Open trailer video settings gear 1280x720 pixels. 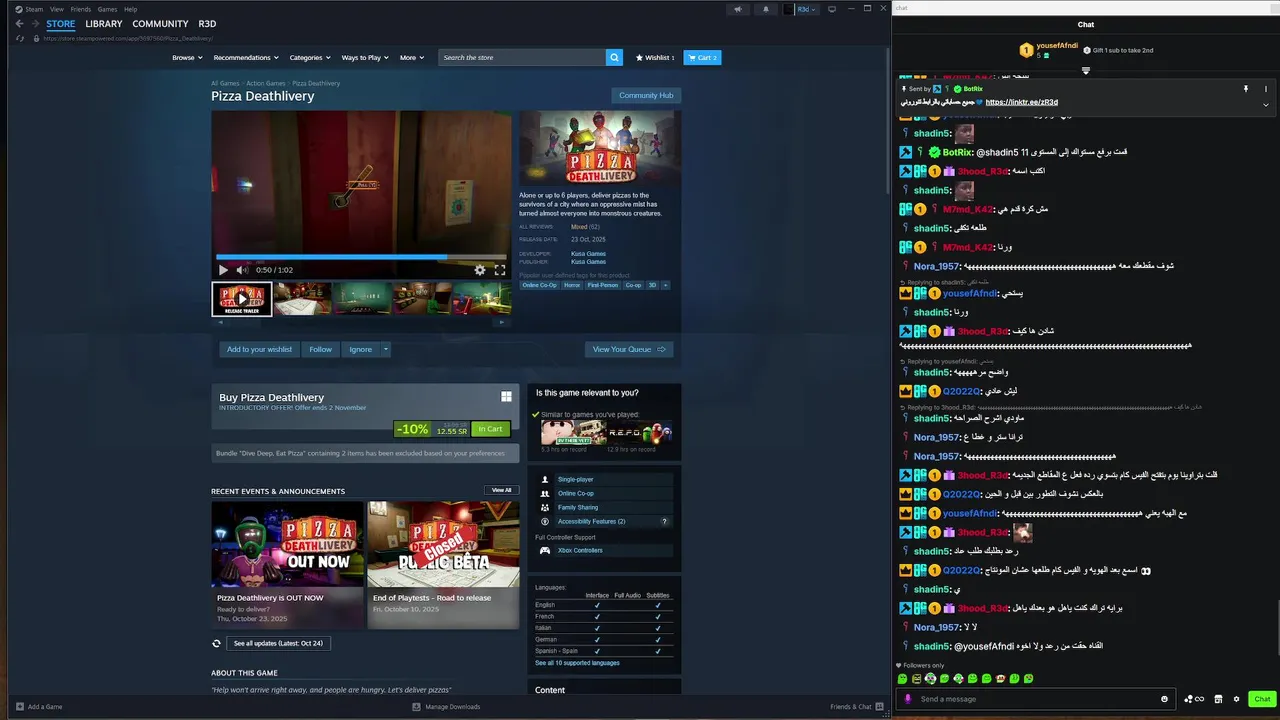click(480, 270)
